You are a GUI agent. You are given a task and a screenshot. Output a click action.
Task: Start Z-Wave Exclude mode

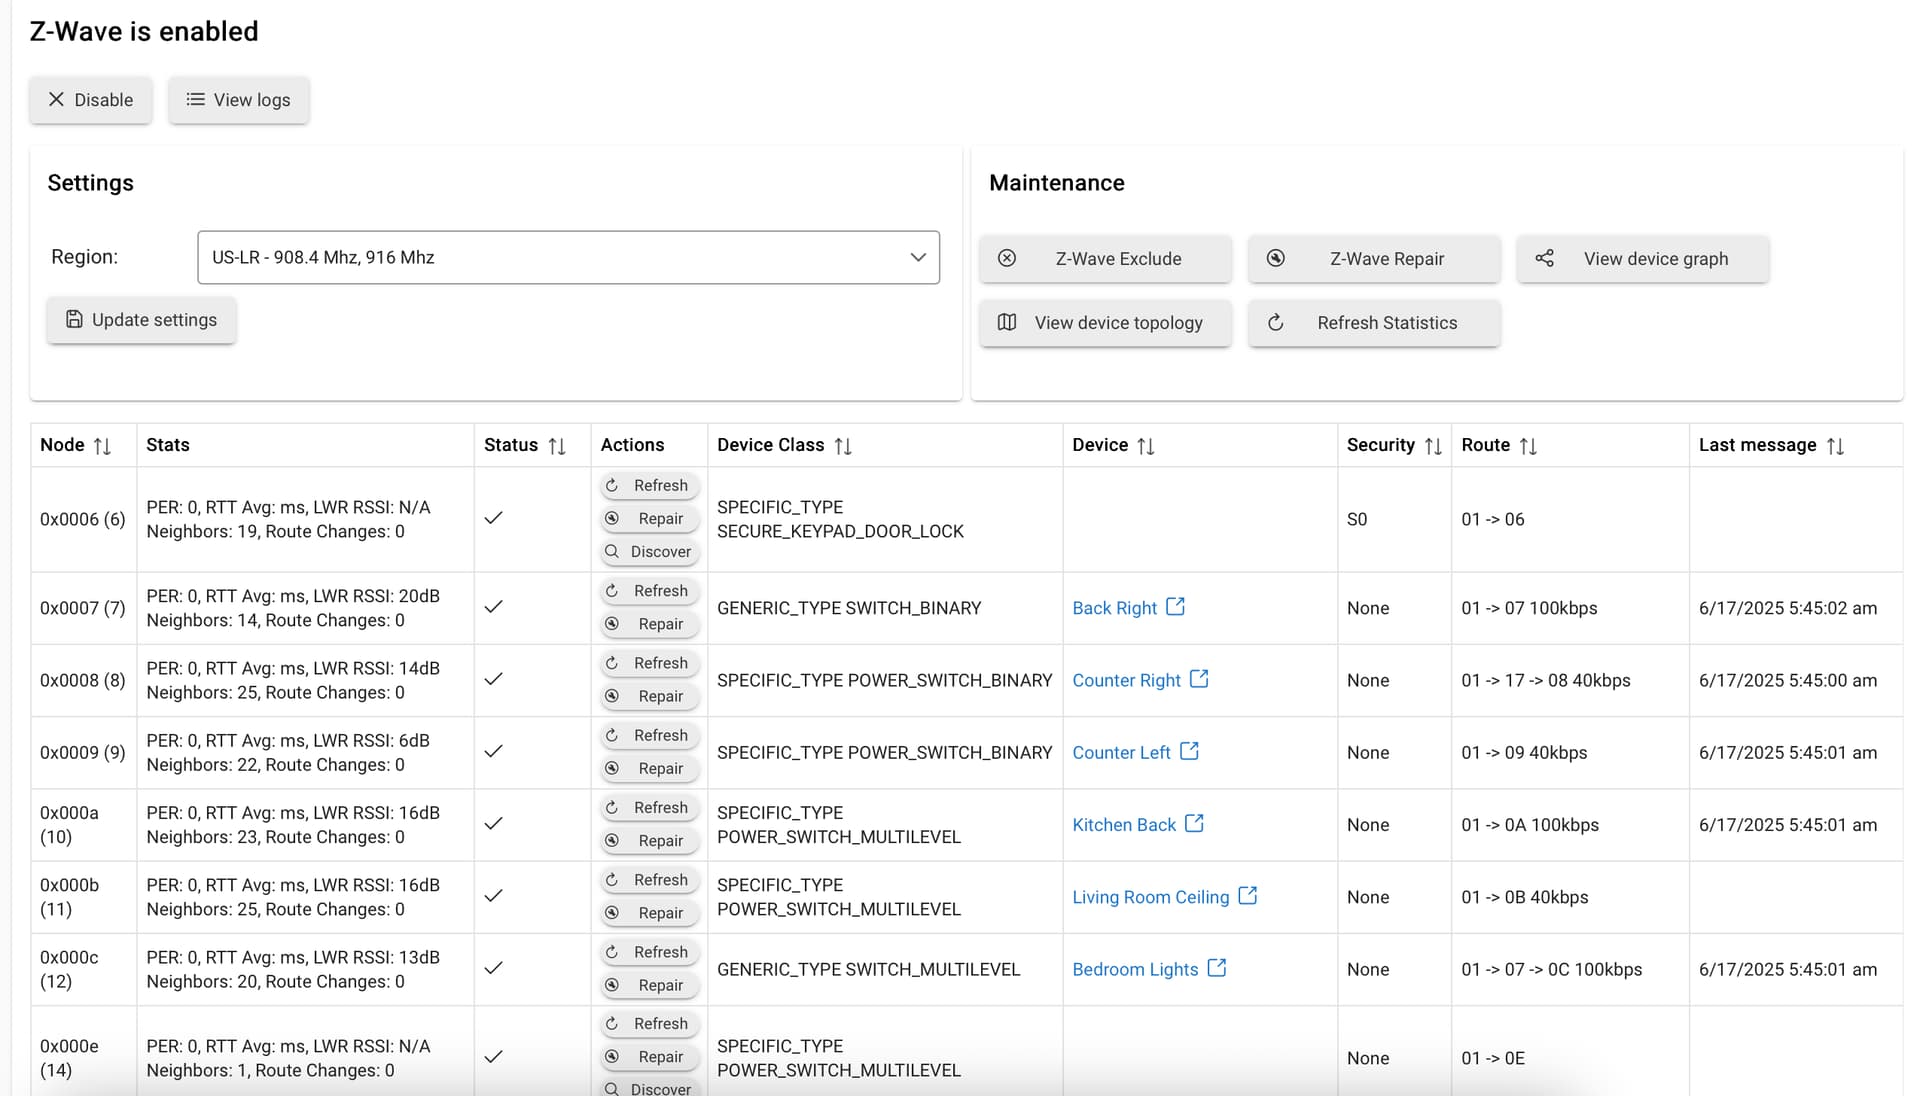click(1105, 259)
